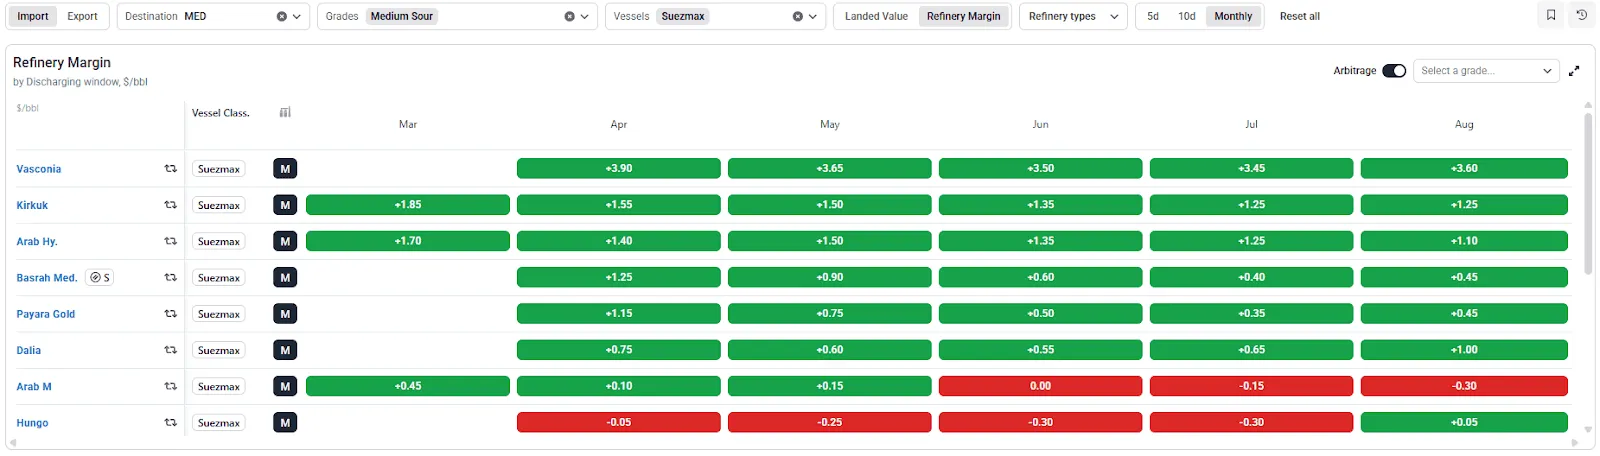Click the bookmark icon in top bar
Image resolution: width=1600 pixels, height=456 pixels.
click(1551, 16)
